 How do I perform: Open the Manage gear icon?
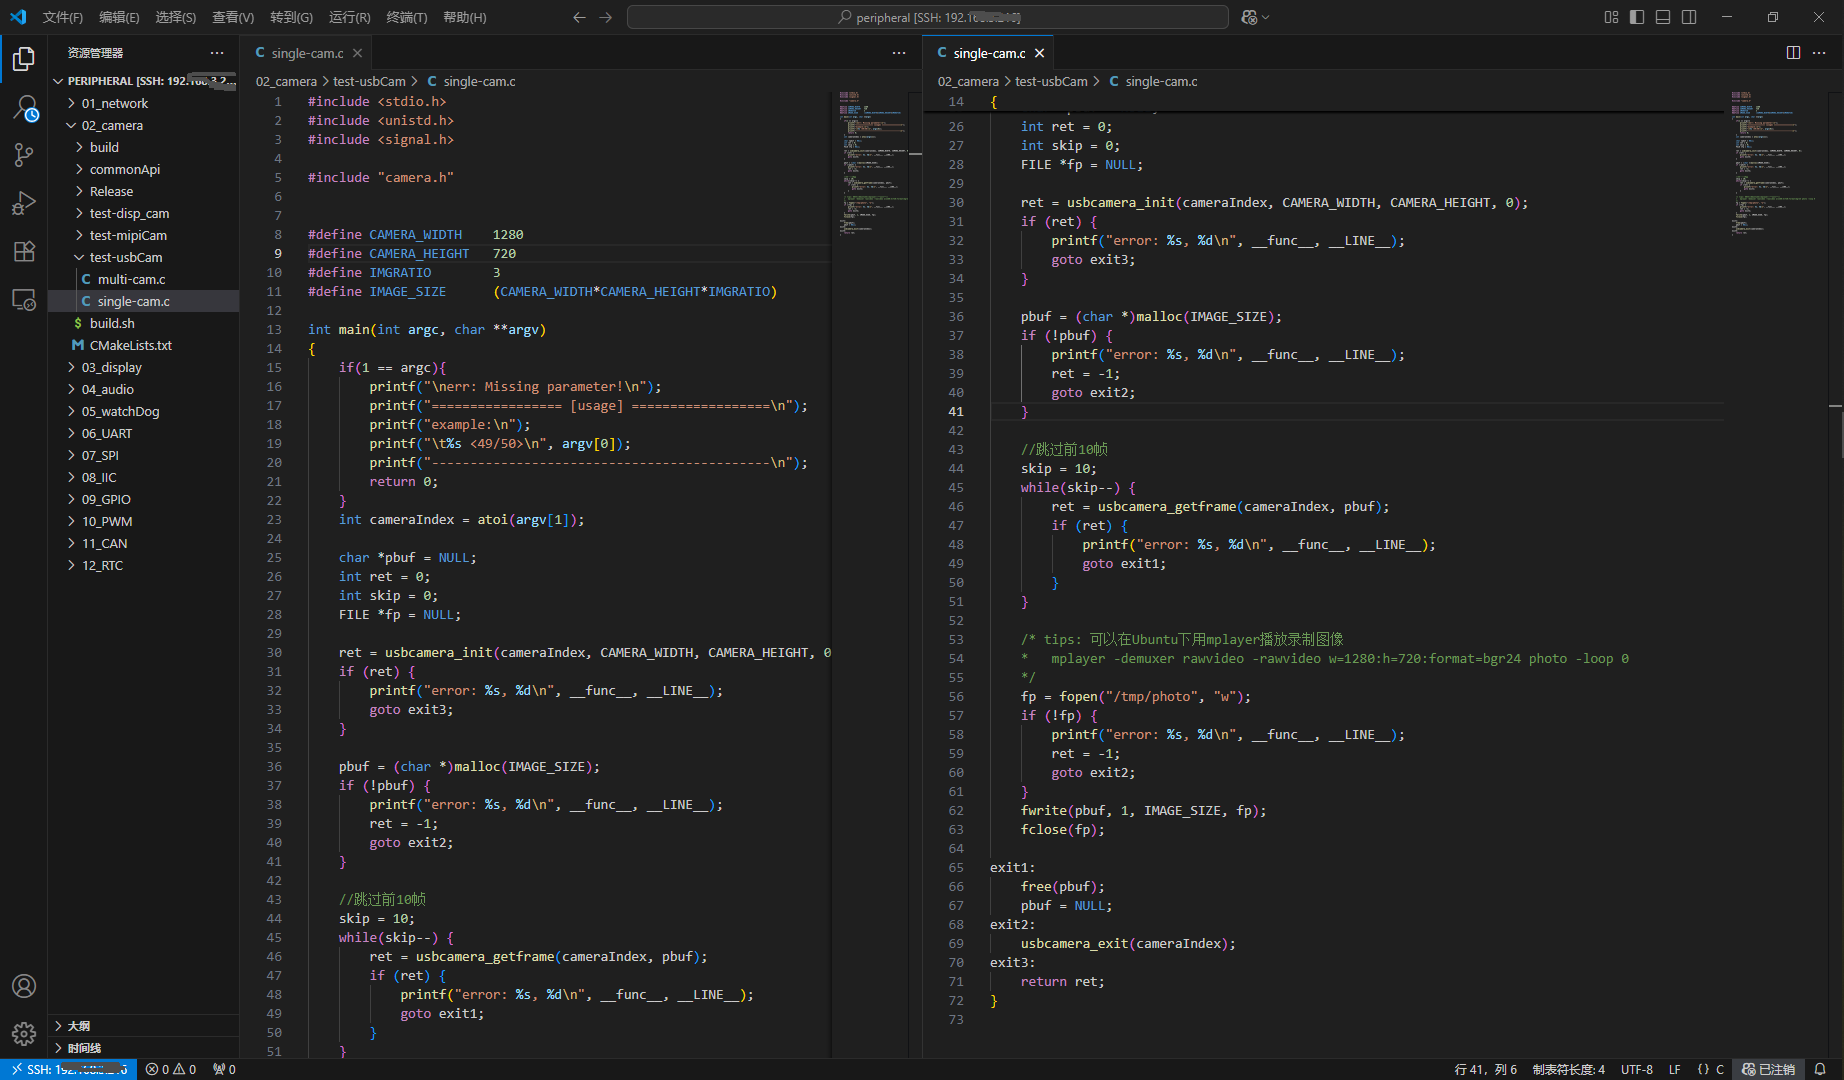[24, 1033]
